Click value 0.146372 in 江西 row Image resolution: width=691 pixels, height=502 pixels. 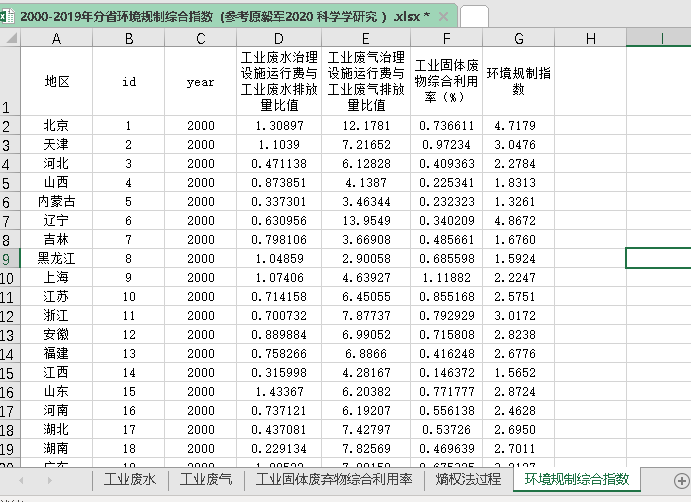pos(446,372)
